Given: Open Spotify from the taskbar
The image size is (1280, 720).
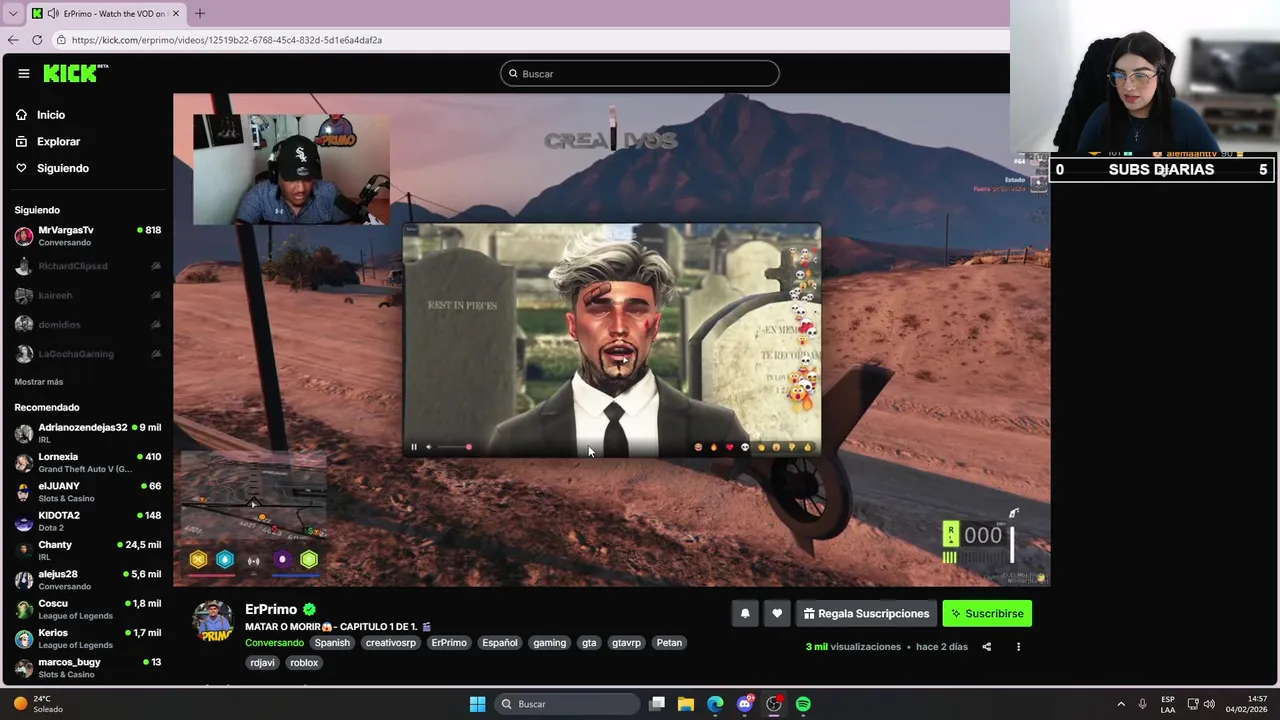Looking at the screenshot, I should tap(803, 704).
